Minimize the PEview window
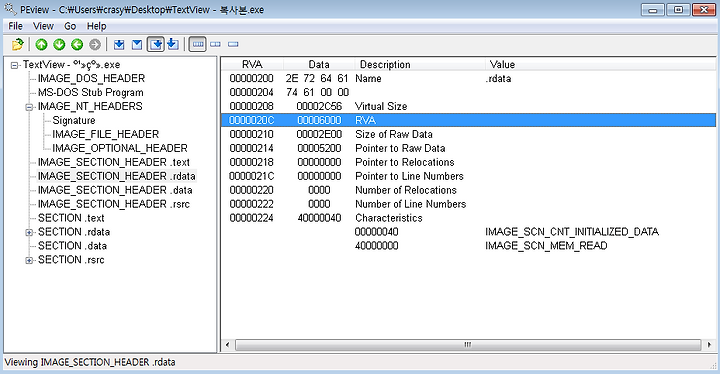The image size is (720, 374). coord(653,10)
